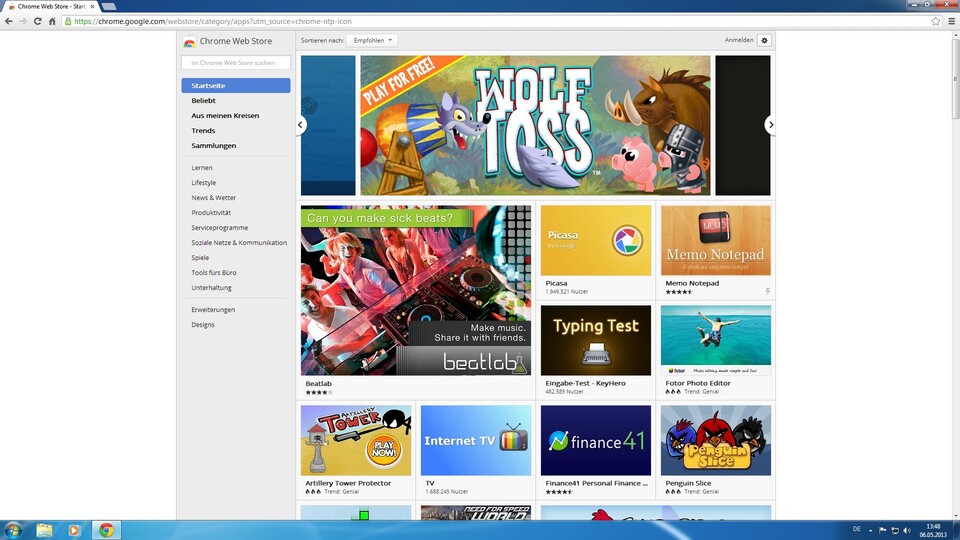Image resolution: width=960 pixels, height=540 pixels.
Task: Open the Penguin Slice game tile
Action: coord(715,441)
